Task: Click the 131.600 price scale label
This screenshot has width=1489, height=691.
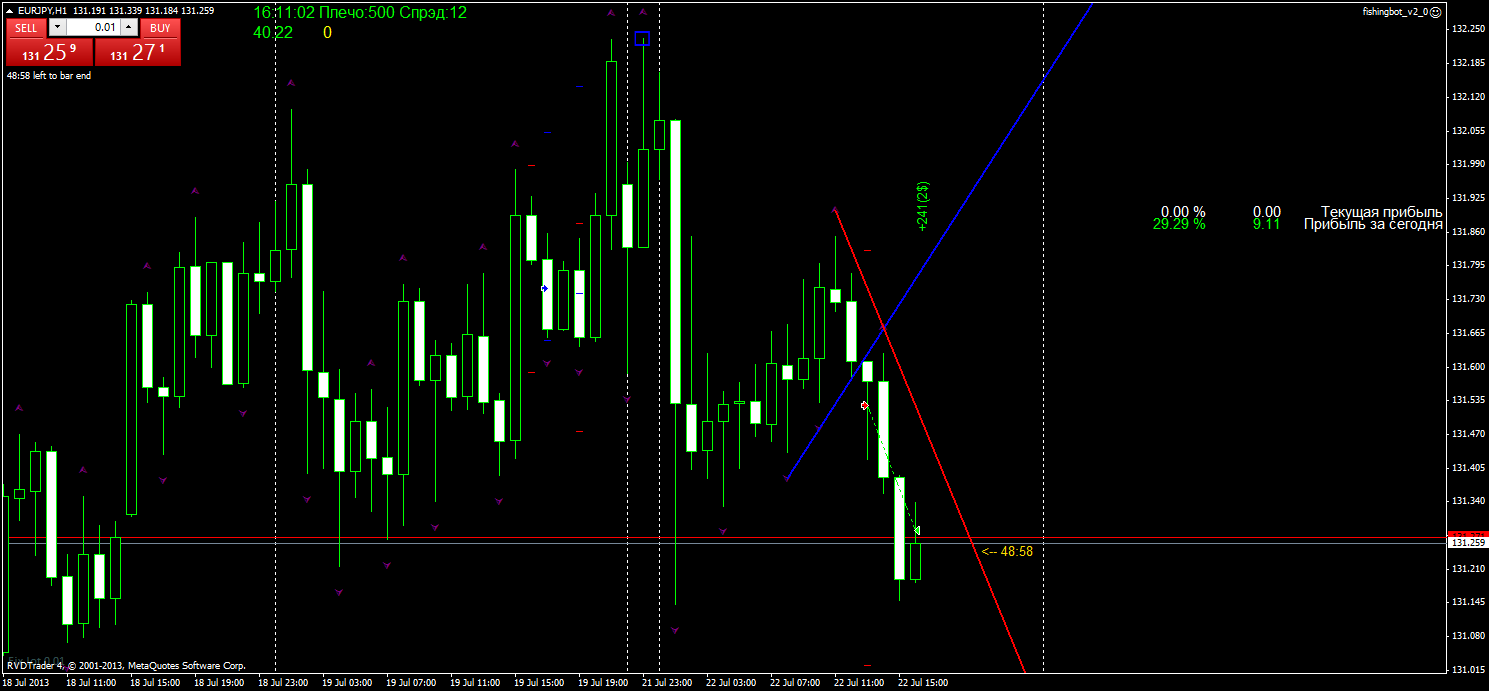Action: [x=1467, y=366]
